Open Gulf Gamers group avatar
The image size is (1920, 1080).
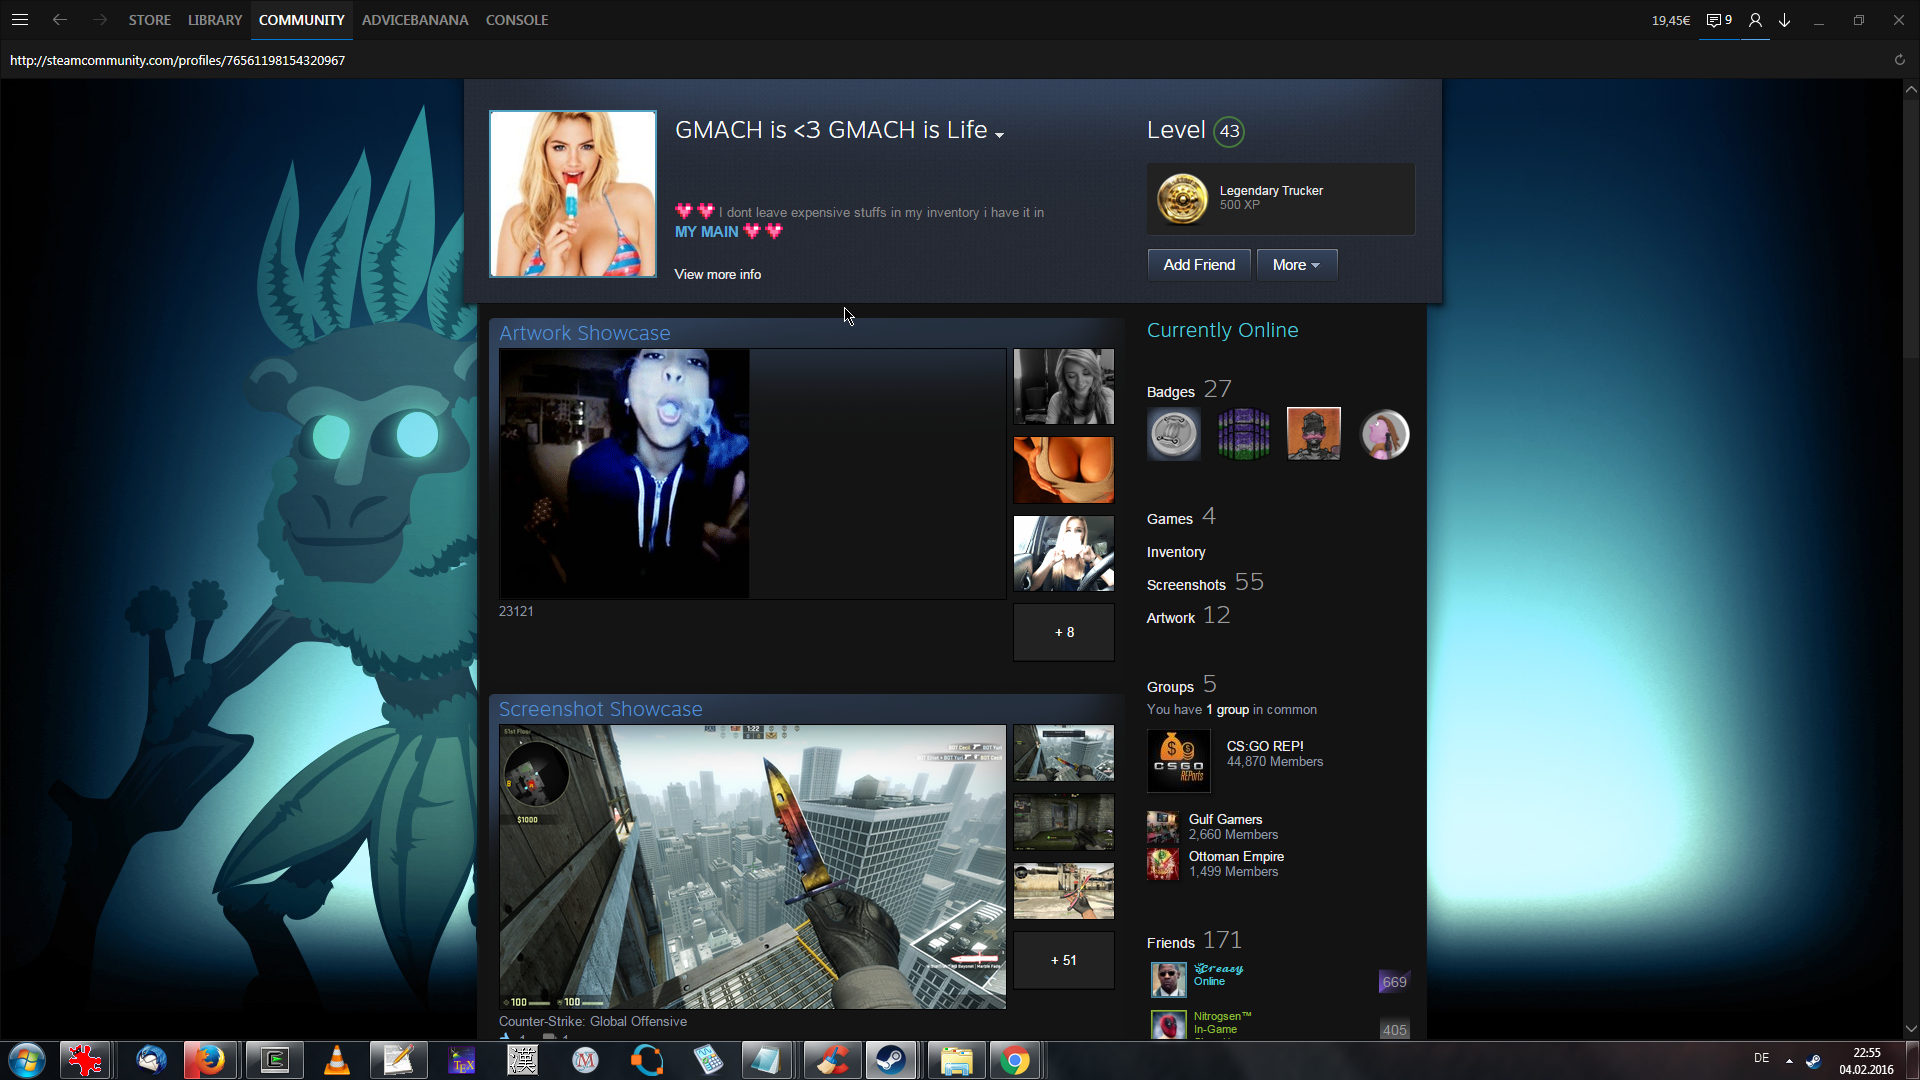[1163, 827]
